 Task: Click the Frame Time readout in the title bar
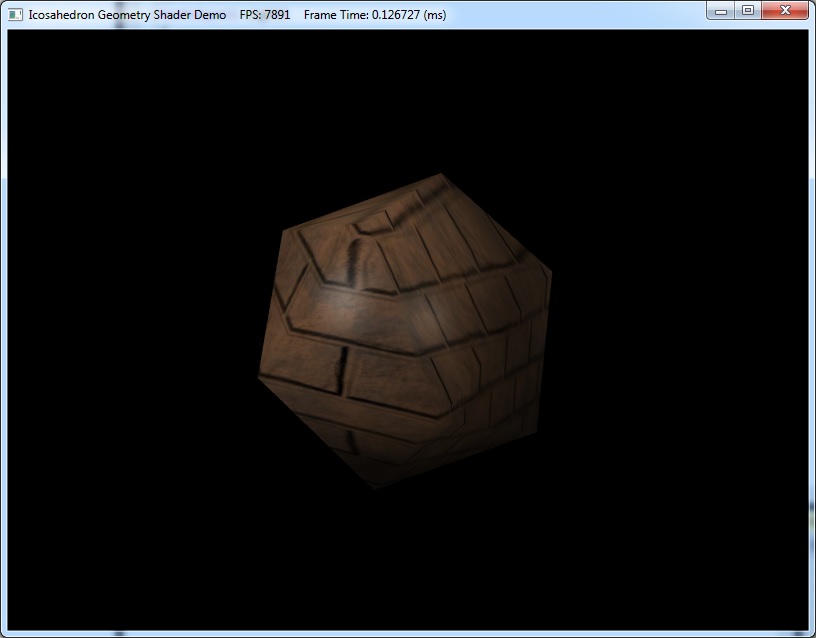coord(374,15)
